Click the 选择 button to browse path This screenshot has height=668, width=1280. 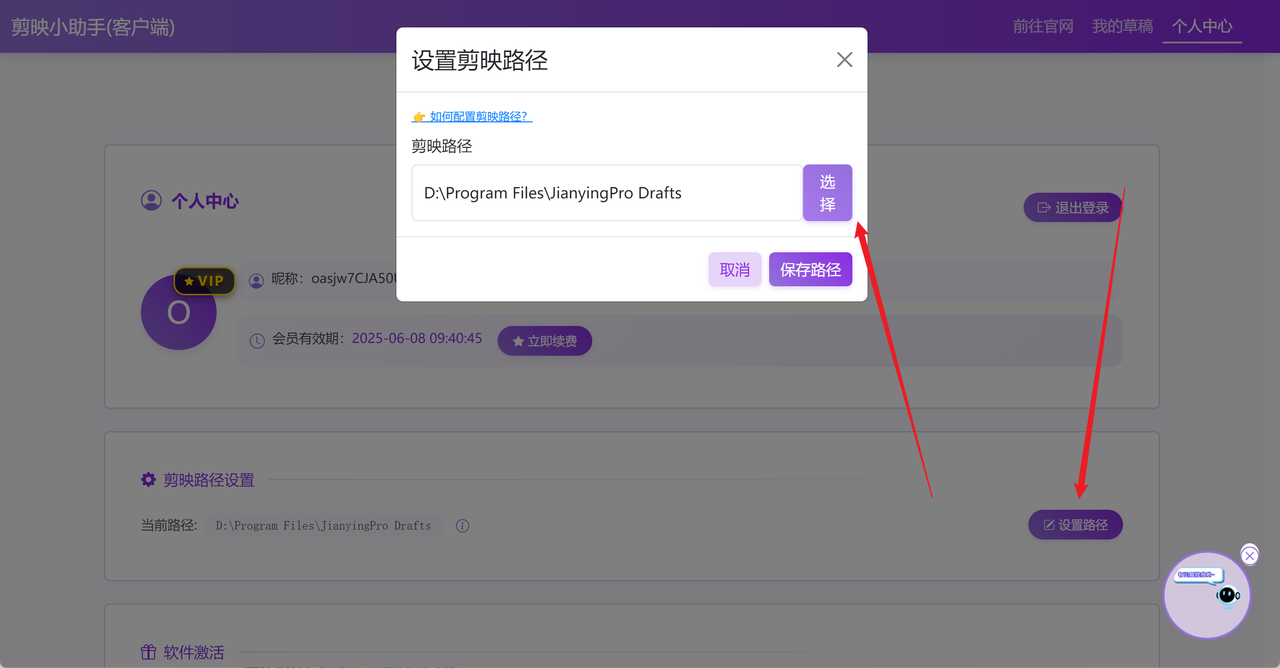pos(828,193)
